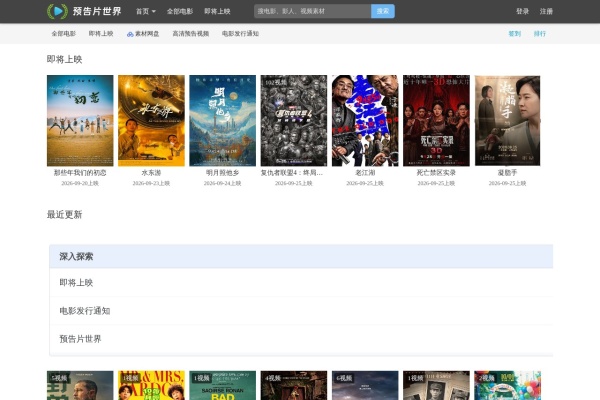Image resolution: width=600 pixels, height=400 pixels.
Task: Open the 那些年我们的初恋 poster
Action: click(80, 121)
